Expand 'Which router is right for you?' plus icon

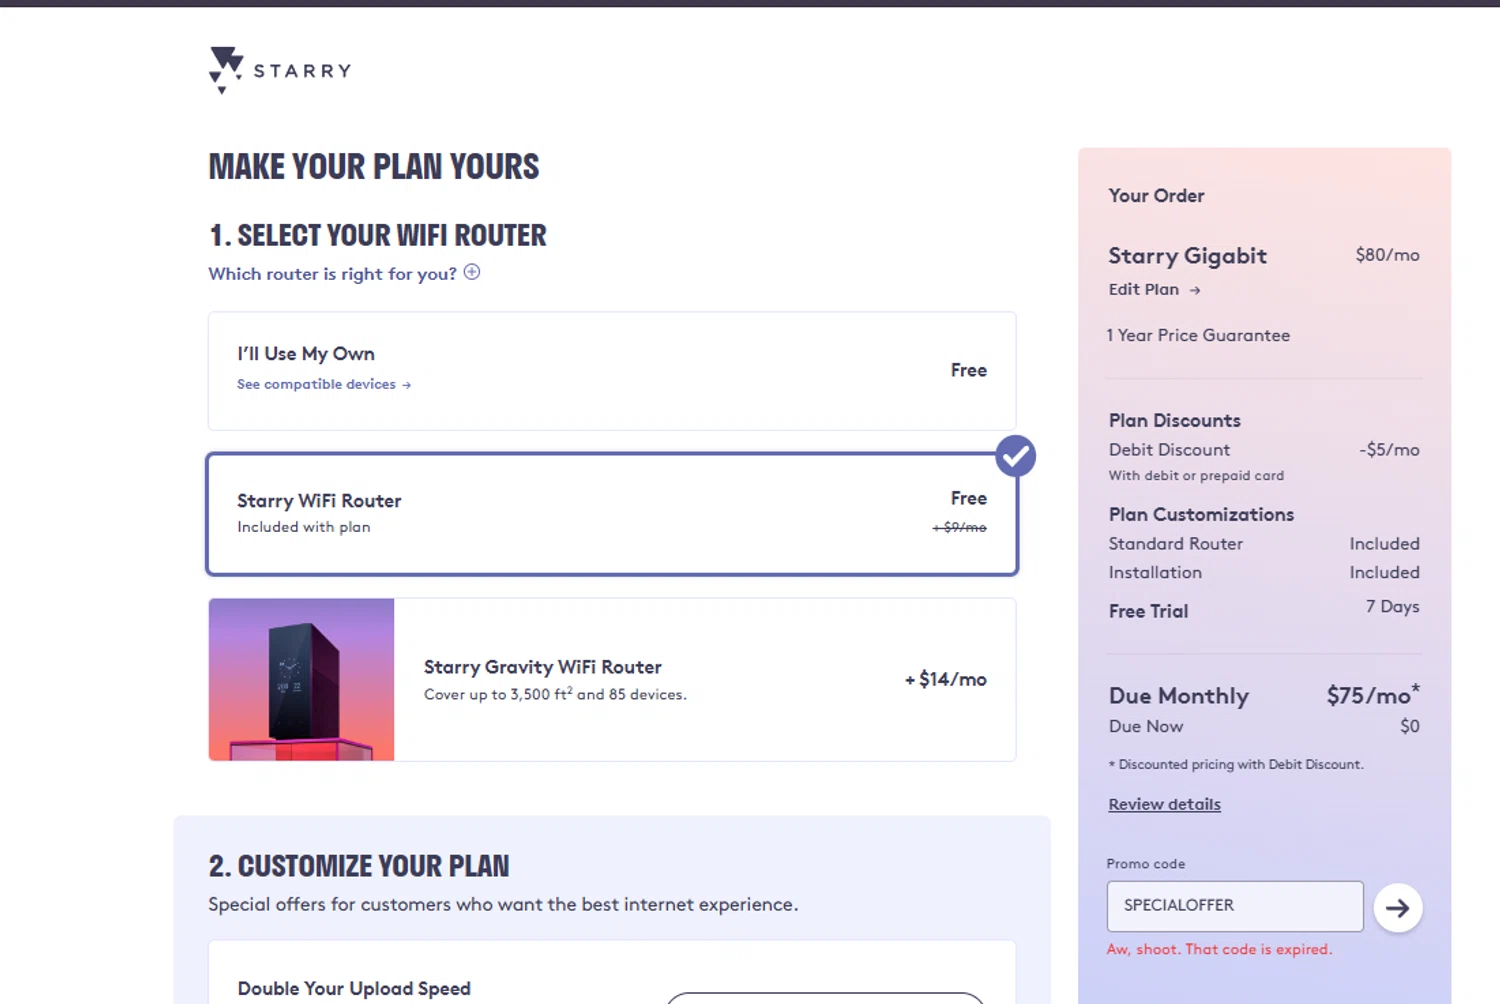tap(472, 272)
